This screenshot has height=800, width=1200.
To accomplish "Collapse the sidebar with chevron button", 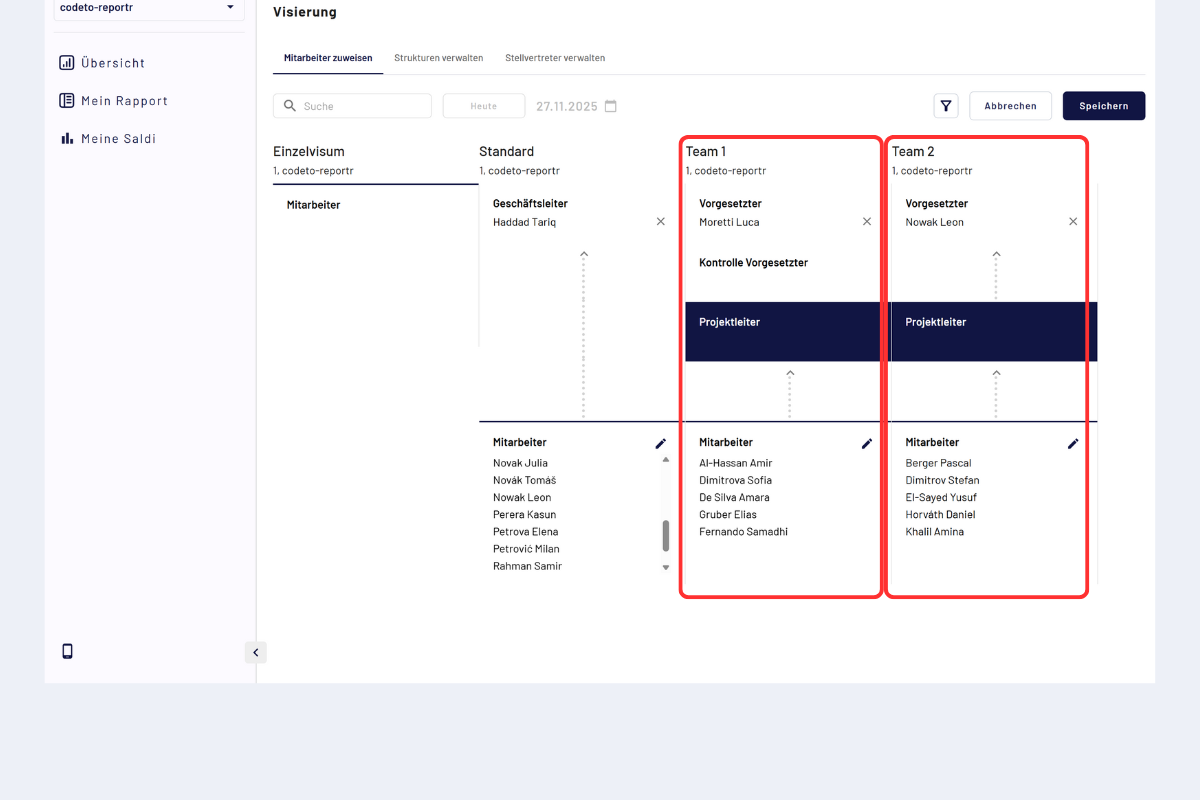I will (x=255, y=653).
